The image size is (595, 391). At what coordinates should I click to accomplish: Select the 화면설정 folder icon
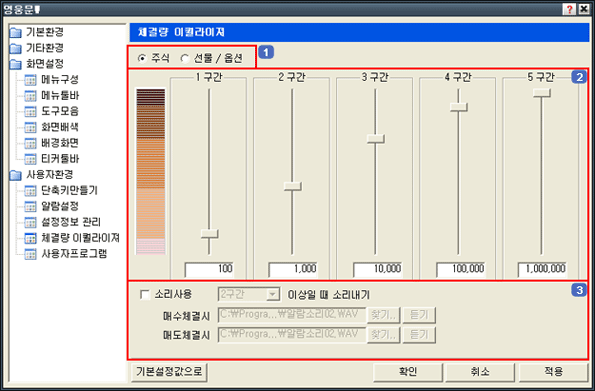[x=16, y=64]
